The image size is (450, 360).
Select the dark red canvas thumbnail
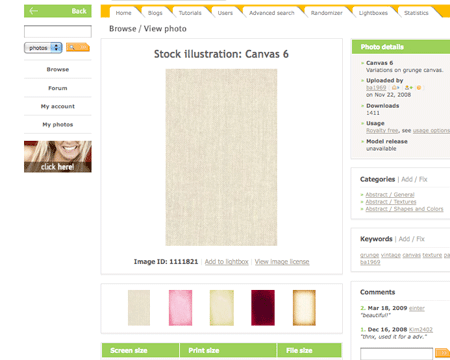[x=263, y=308]
